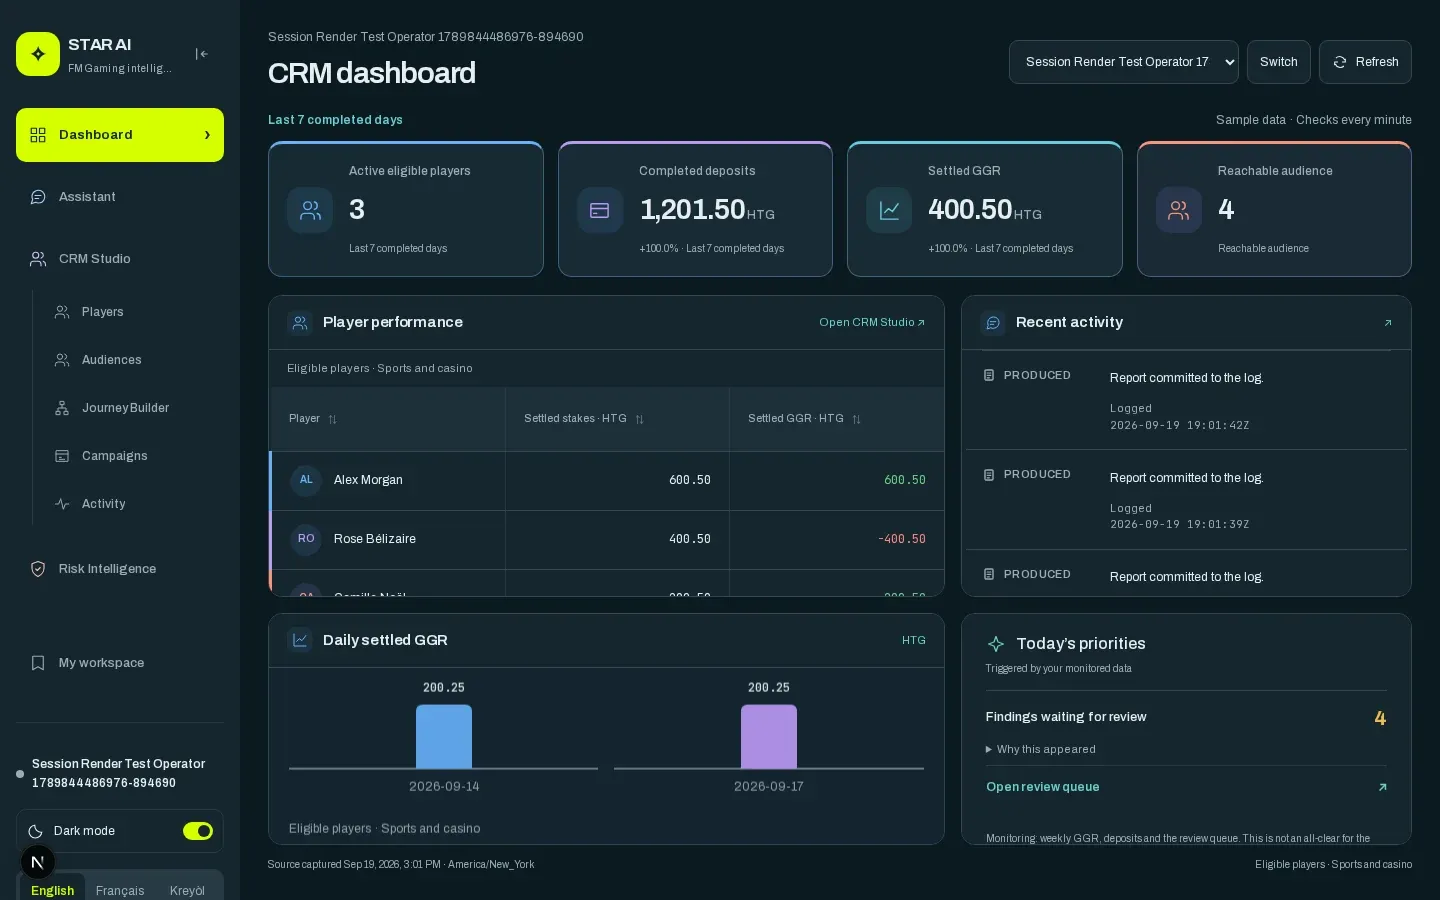Open the Dashboard menu item
1440x900 pixels.
(x=120, y=135)
